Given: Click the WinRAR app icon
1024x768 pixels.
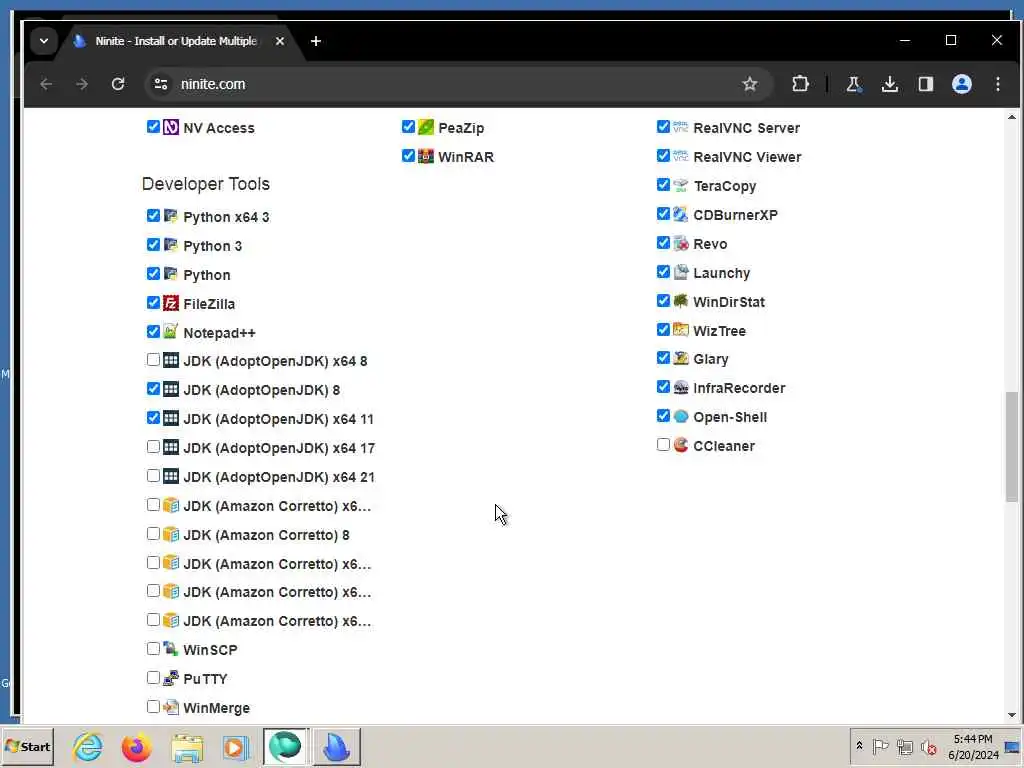Looking at the screenshot, I should tap(426, 156).
